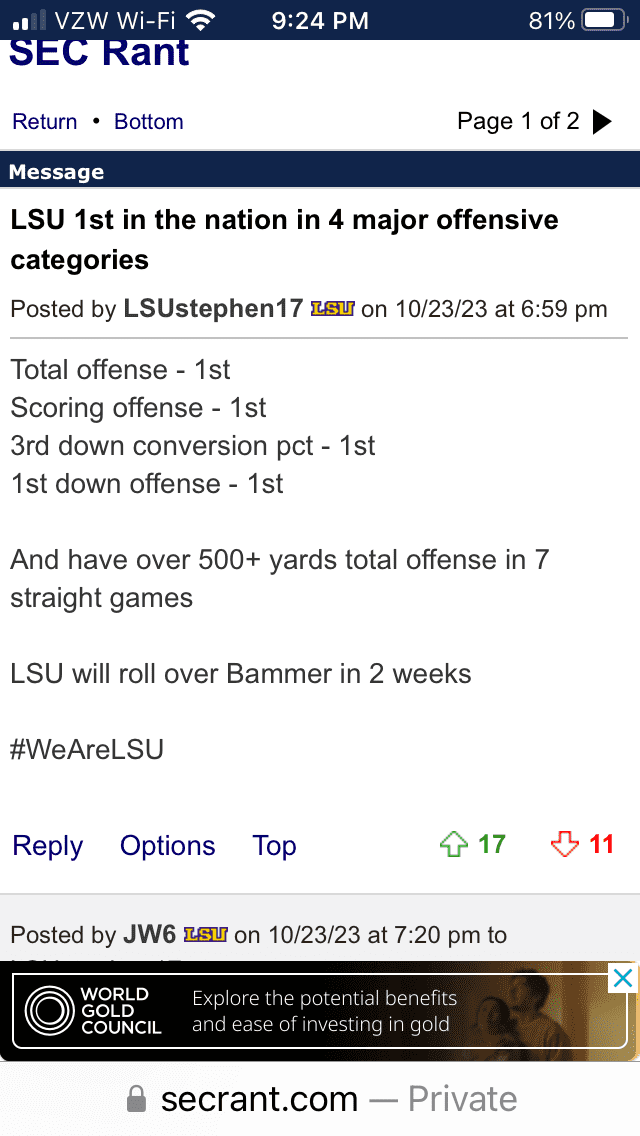This screenshot has height=1136, width=640.
Task: Jump to Top of the page
Action: (274, 845)
